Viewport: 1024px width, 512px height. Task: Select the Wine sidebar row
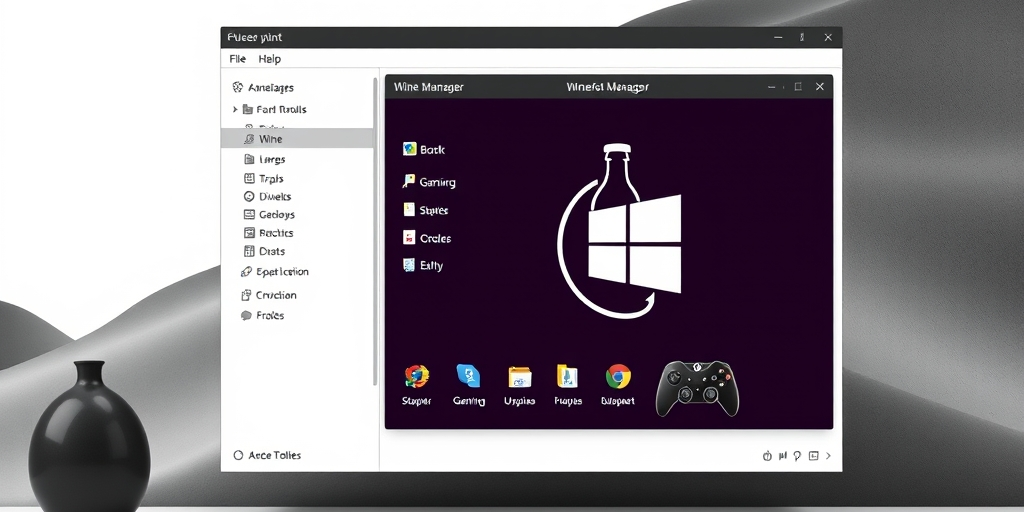coord(297,138)
